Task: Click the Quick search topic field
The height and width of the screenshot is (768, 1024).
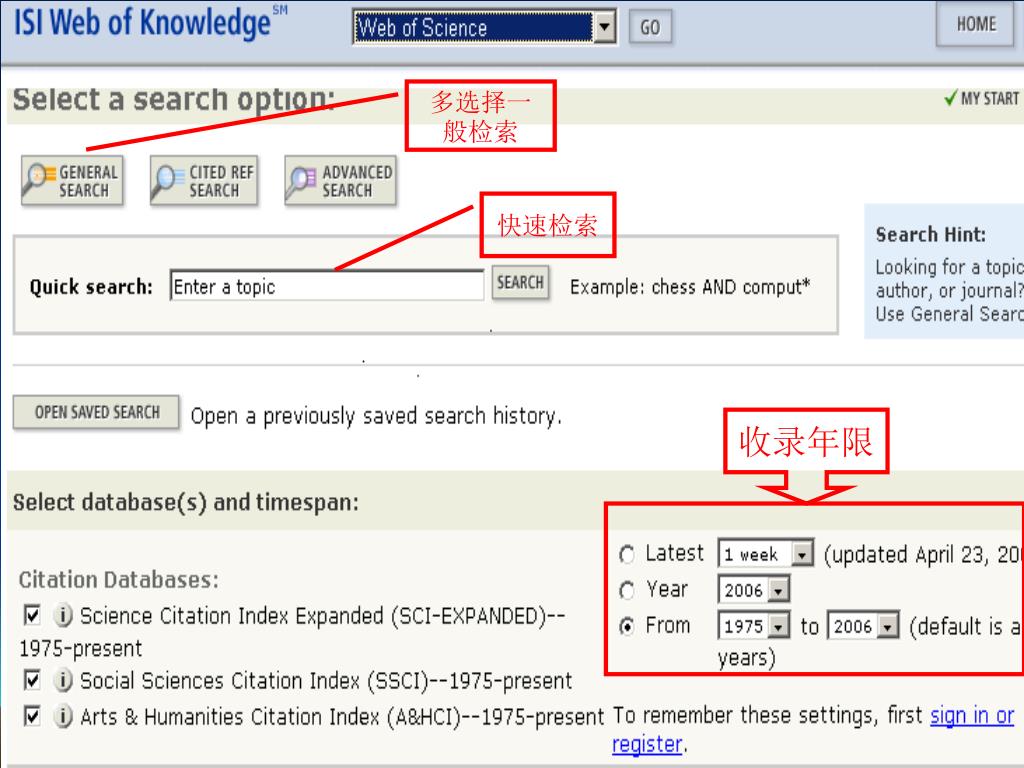Action: [x=327, y=287]
